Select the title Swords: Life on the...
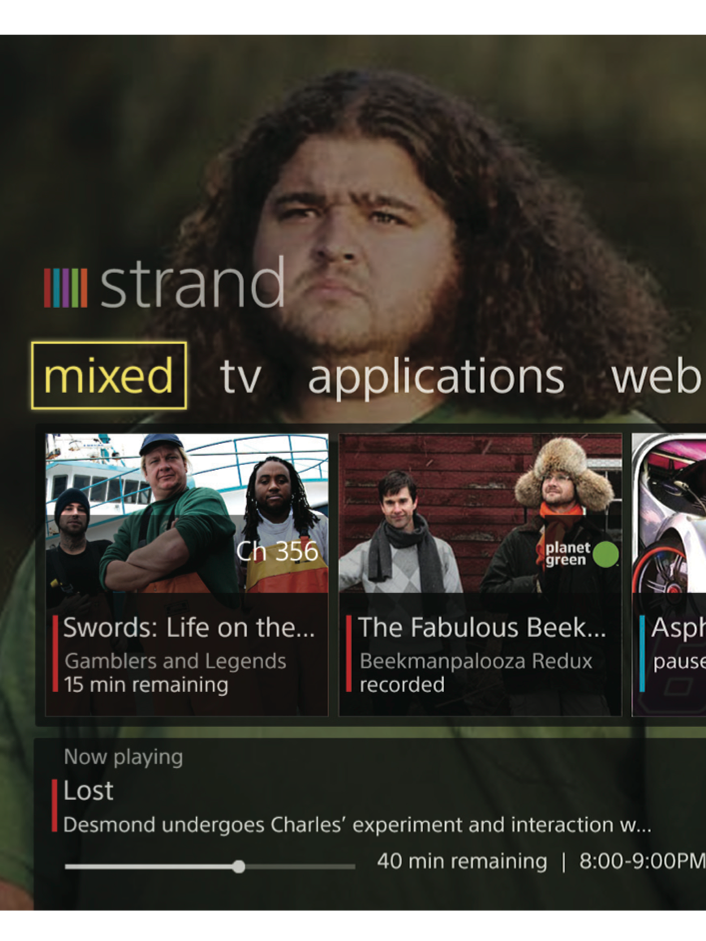 pyautogui.click(x=189, y=628)
